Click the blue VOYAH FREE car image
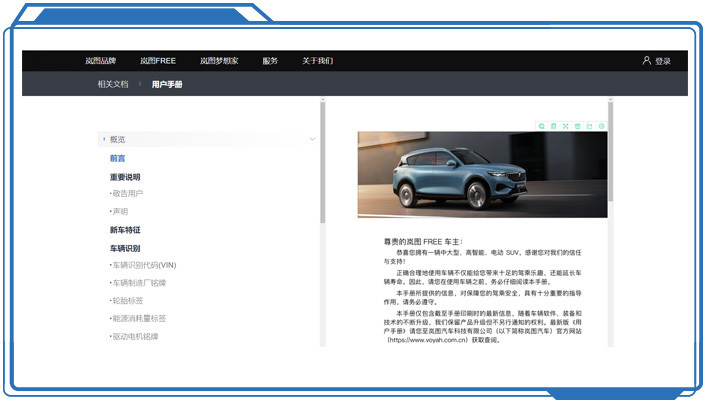Image resolution: width=706 pixels, height=402 pixels. coord(483,175)
